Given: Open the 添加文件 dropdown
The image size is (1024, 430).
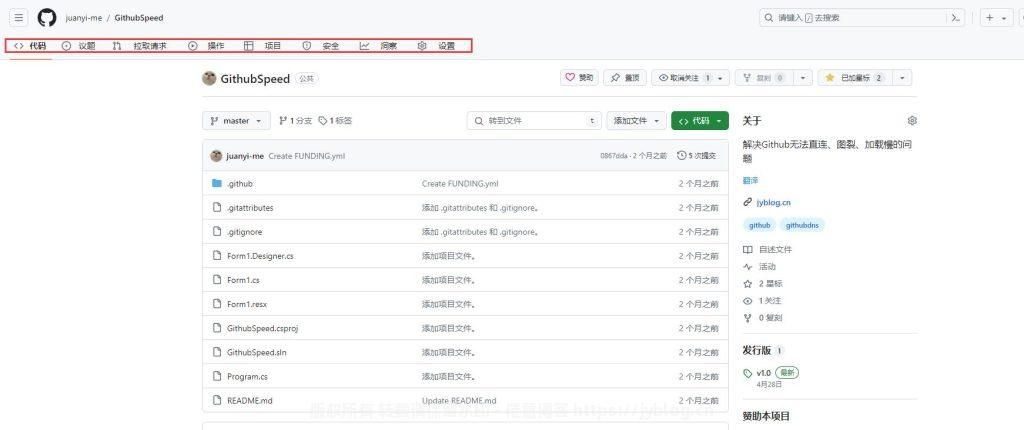Looking at the screenshot, I should pos(637,121).
